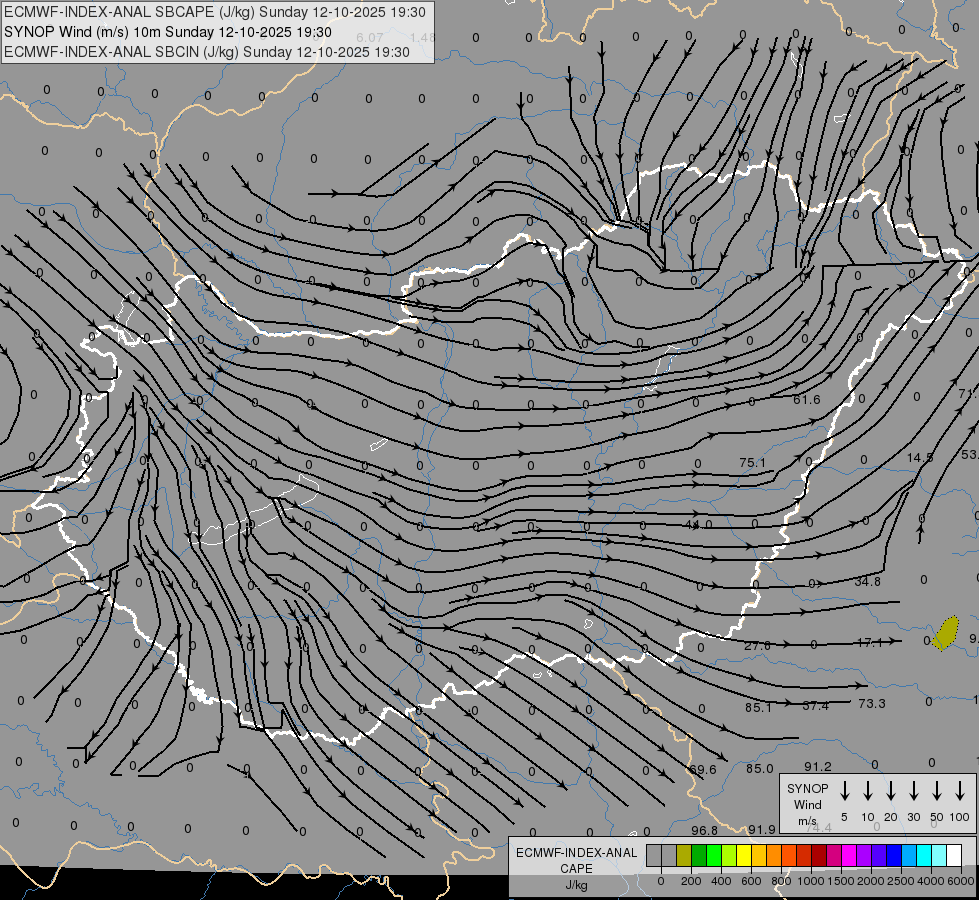Click the 85.1 value on the map
The height and width of the screenshot is (900, 979).
click(x=759, y=708)
